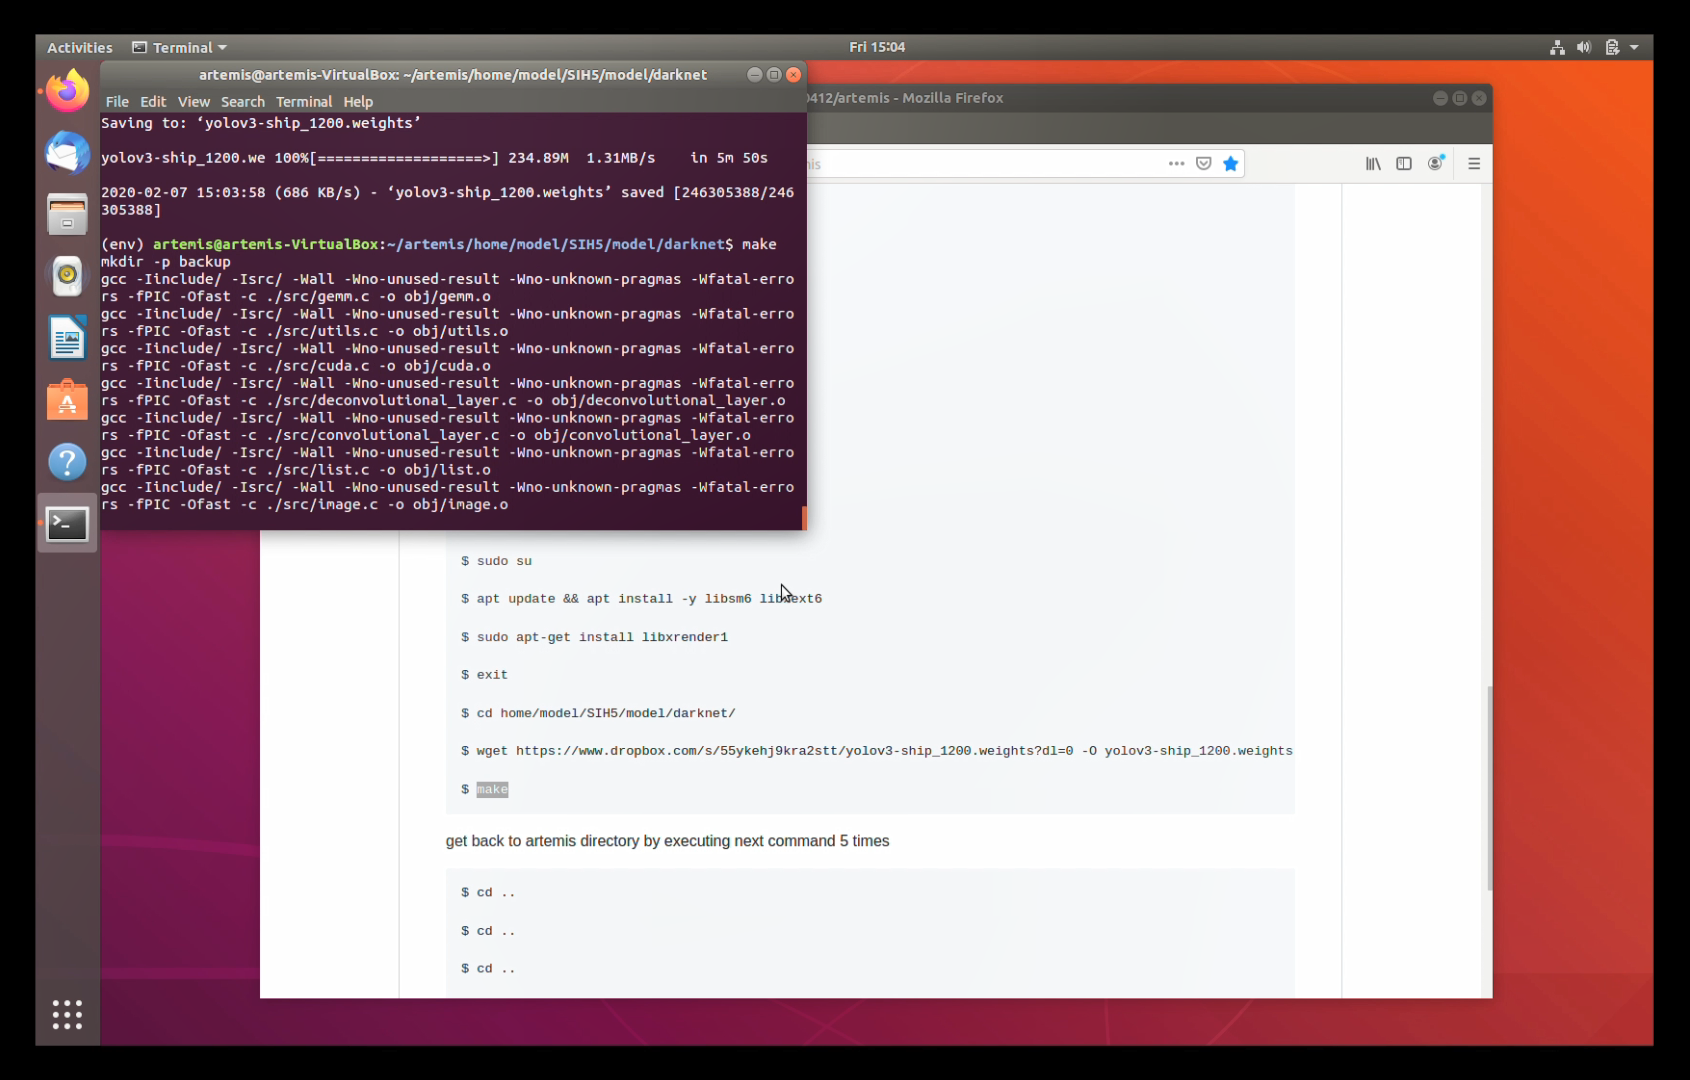
Task: Select the Terminal icon in the dock
Action: 67,524
